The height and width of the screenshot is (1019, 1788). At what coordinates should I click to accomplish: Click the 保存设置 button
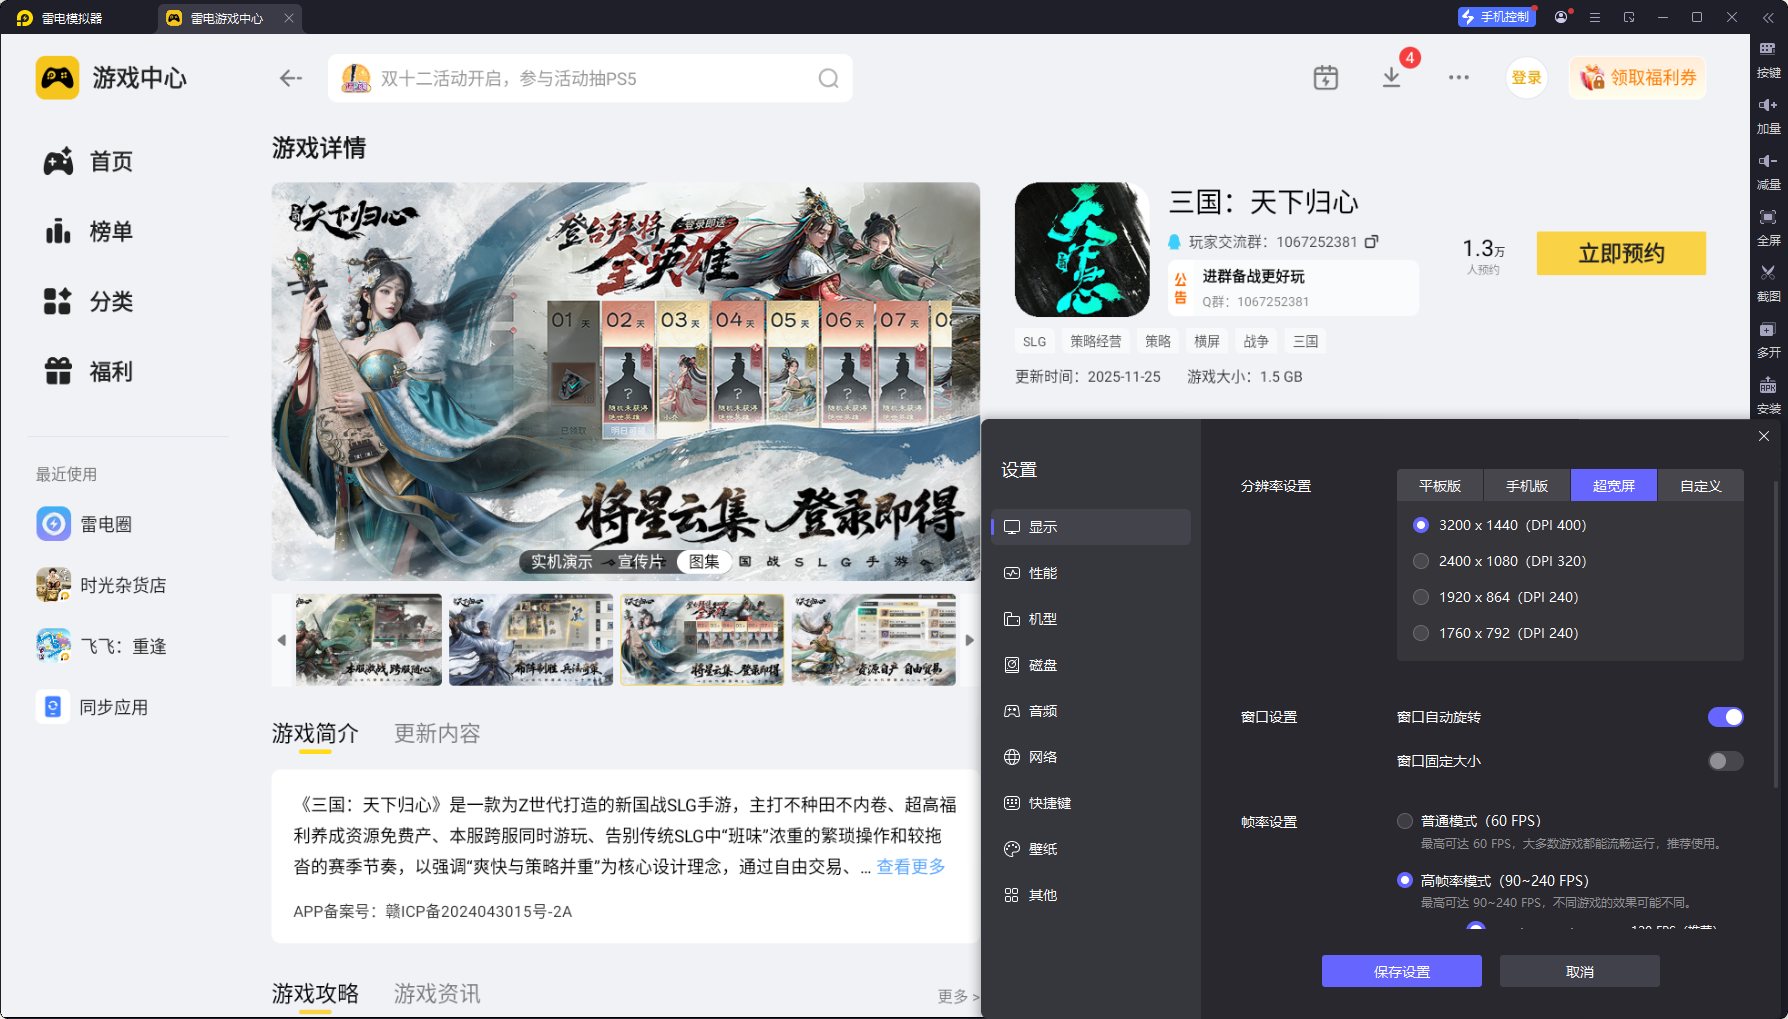[1401, 971]
